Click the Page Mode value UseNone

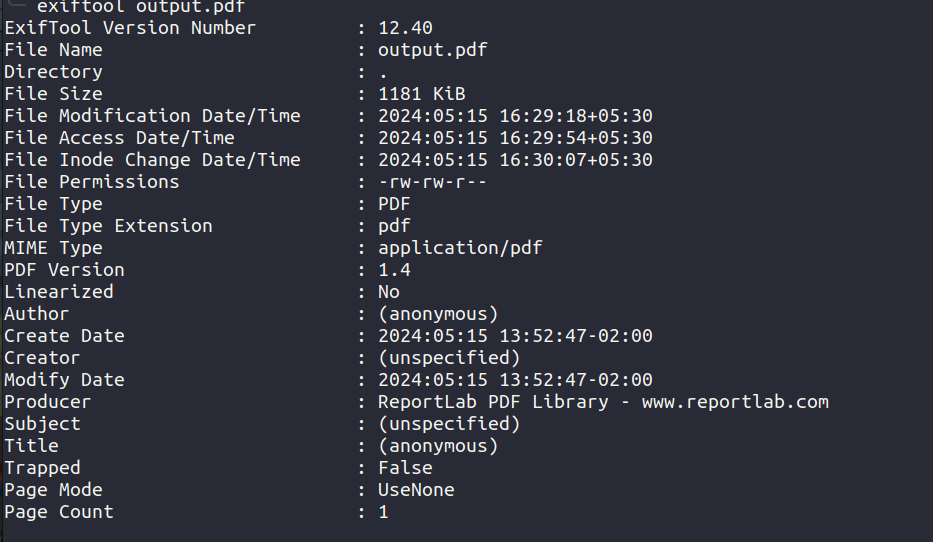417,490
